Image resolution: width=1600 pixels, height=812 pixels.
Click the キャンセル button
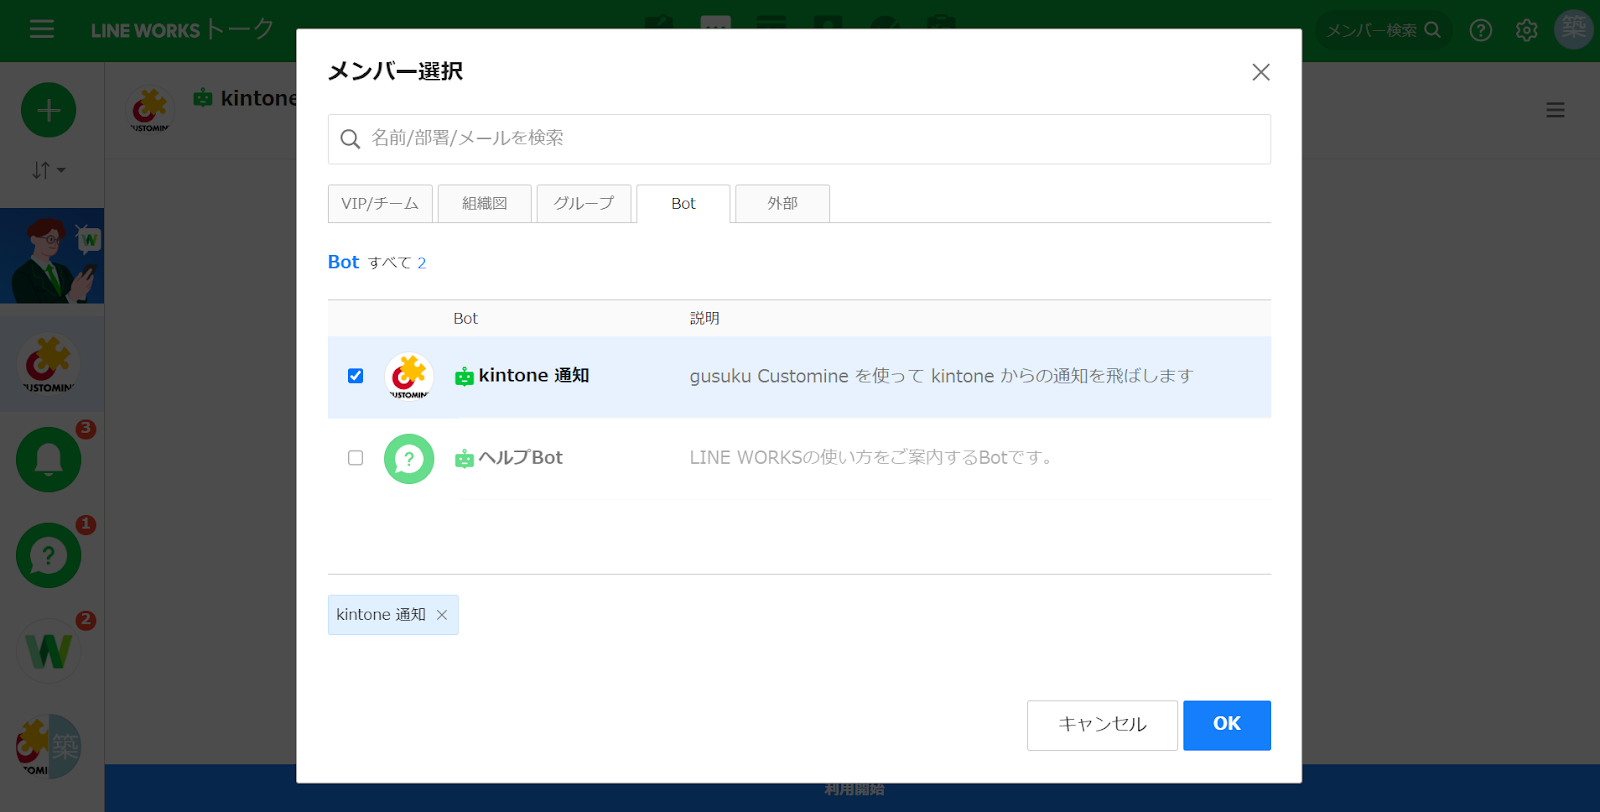coord(1102,725)
